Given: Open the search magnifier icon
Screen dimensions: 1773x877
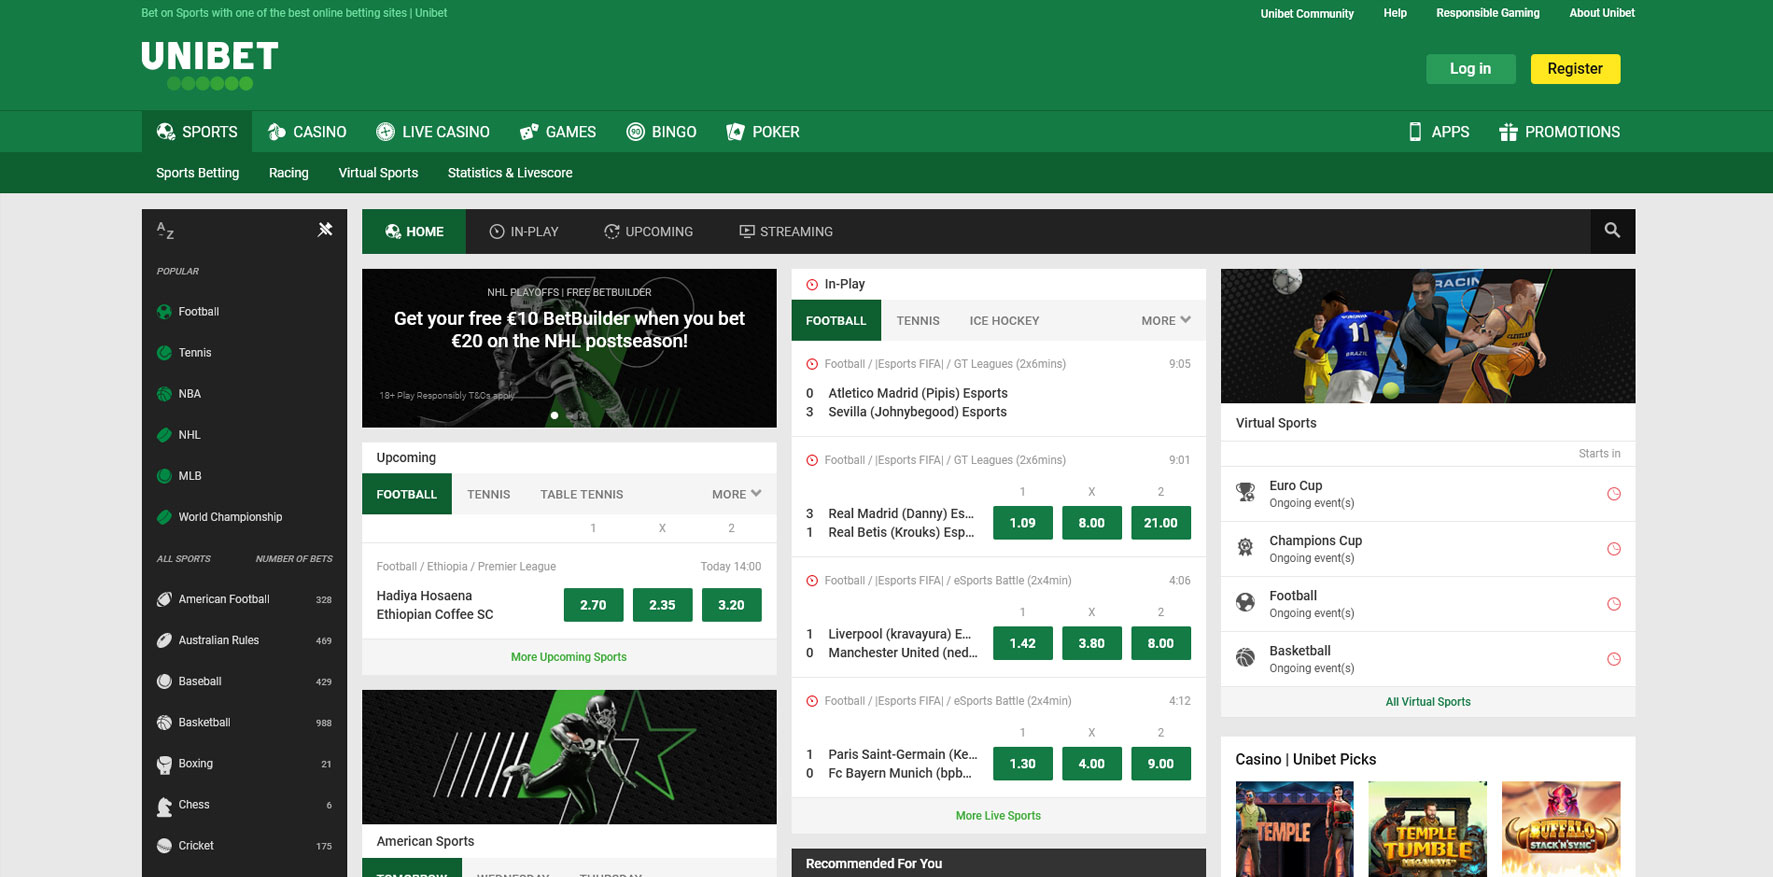Looking at the screenshot, I should tap(1612, 231).
